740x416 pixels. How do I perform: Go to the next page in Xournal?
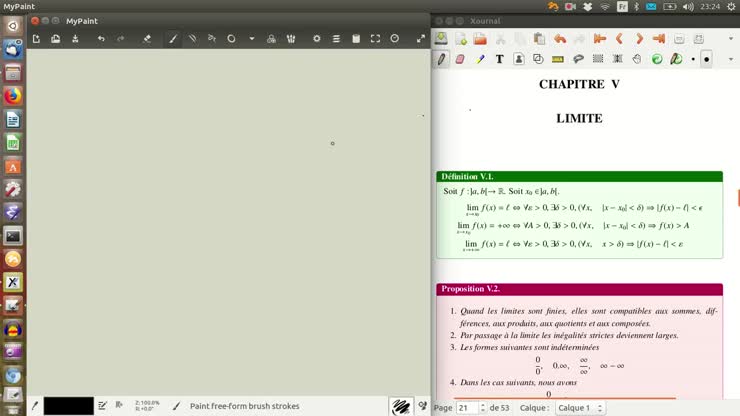pyautogui.click(x=639, y=39)
